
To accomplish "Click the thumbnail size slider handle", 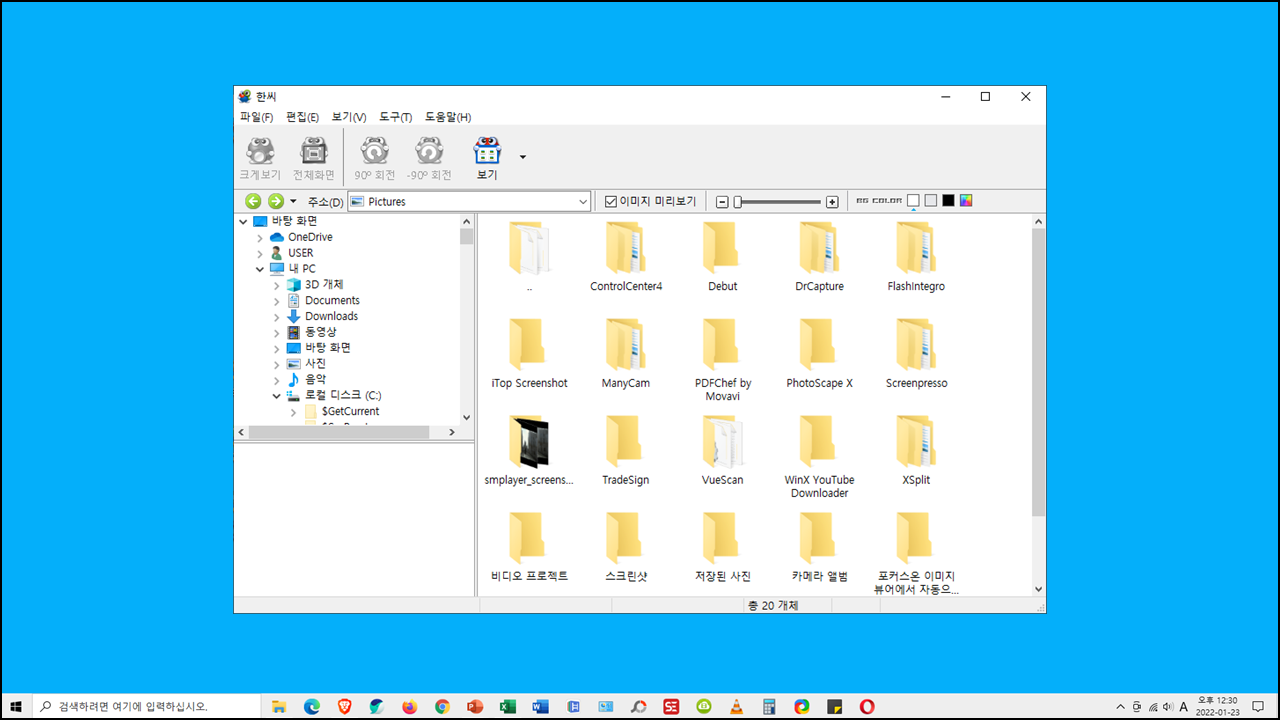I will coord(737,202).
